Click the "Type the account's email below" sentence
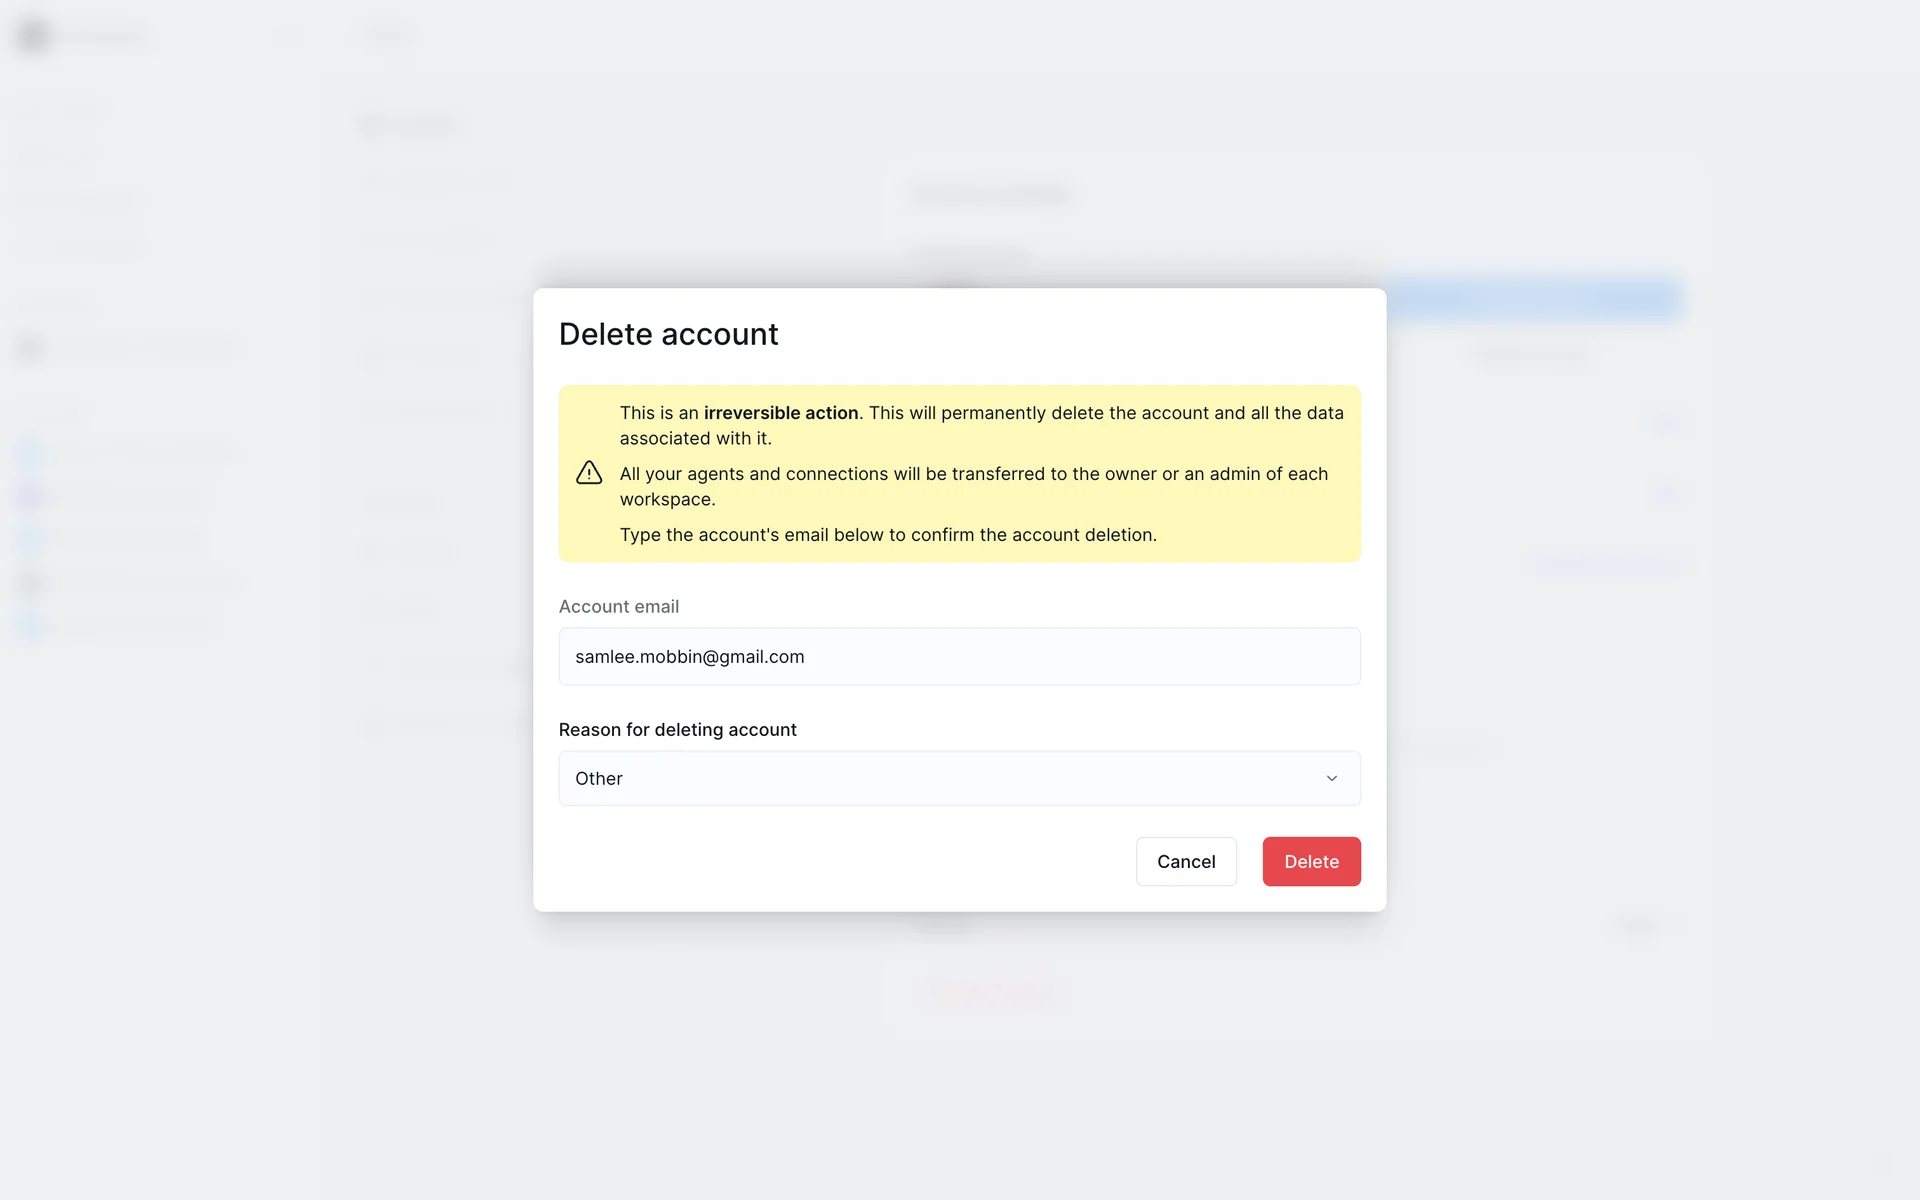This screenshot has width=1920, height=1200. click(887, 535)
